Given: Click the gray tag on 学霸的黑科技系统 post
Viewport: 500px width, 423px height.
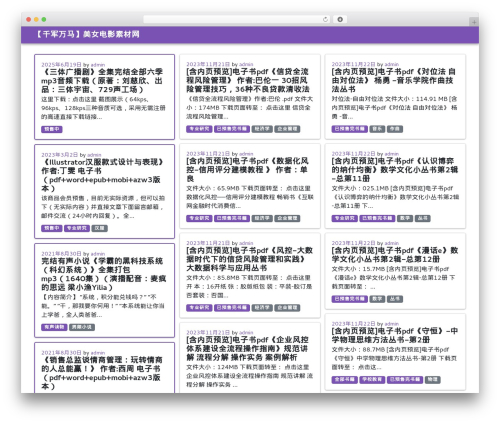Looking at the screenshot, I should [x=82, y=327].
